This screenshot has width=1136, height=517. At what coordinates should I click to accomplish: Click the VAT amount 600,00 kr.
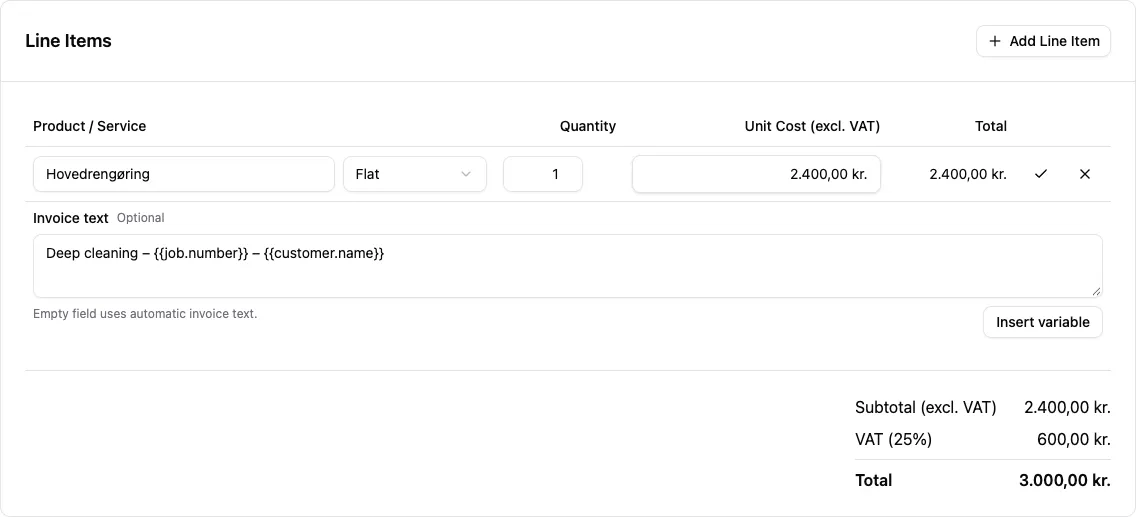coord(1074,440)
